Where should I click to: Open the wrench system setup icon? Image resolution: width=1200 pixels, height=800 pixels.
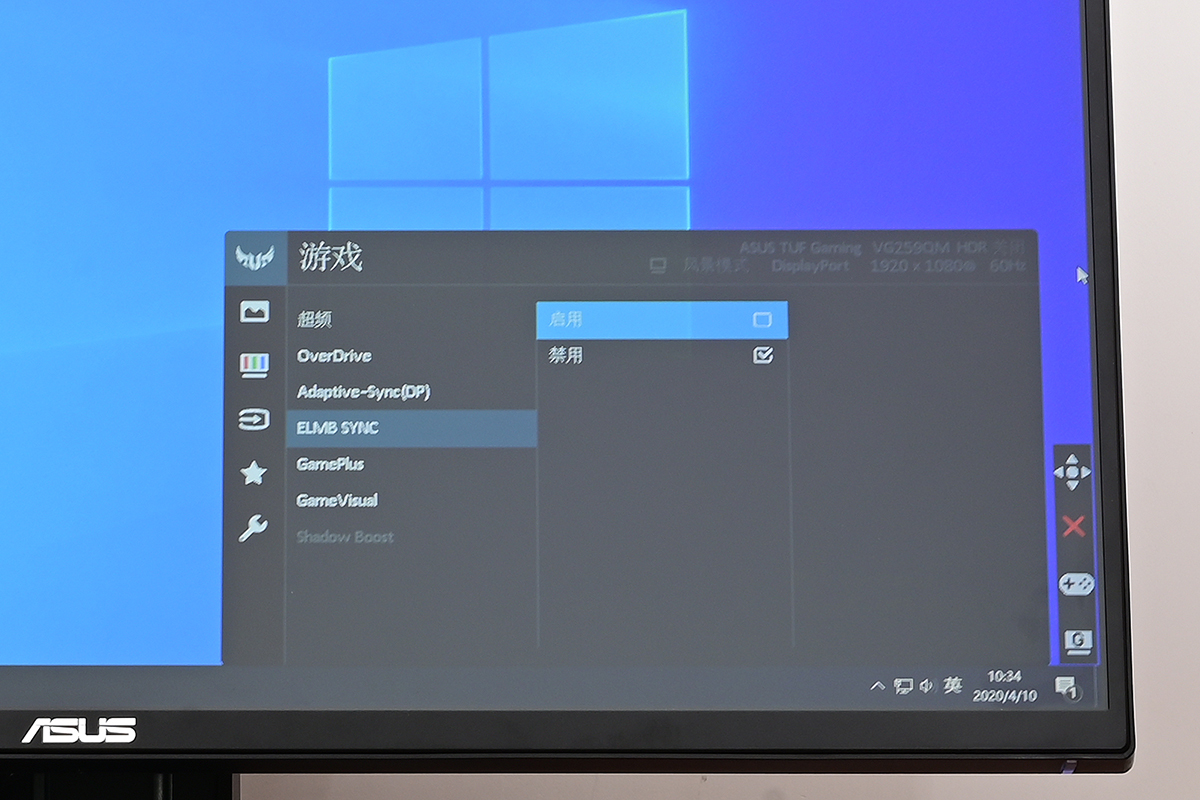click(254, 528)
